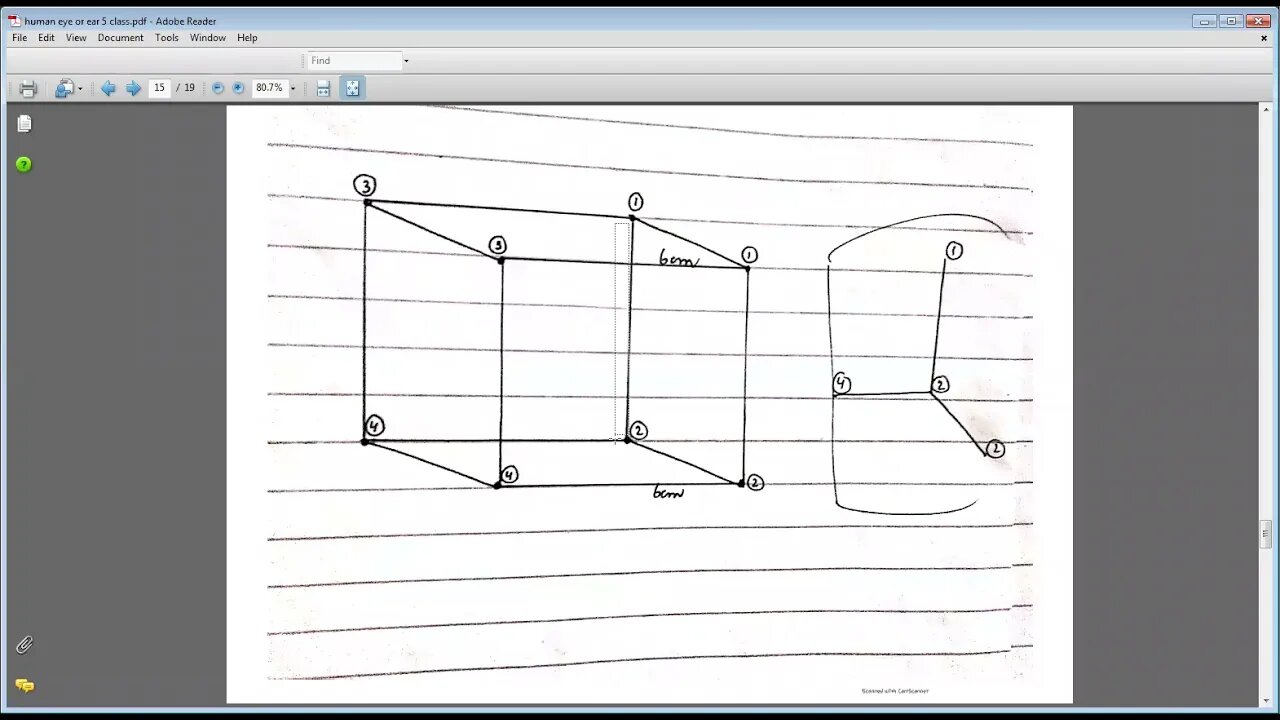Open the View menu
The image size is (1280, 720).
[76, 38]
